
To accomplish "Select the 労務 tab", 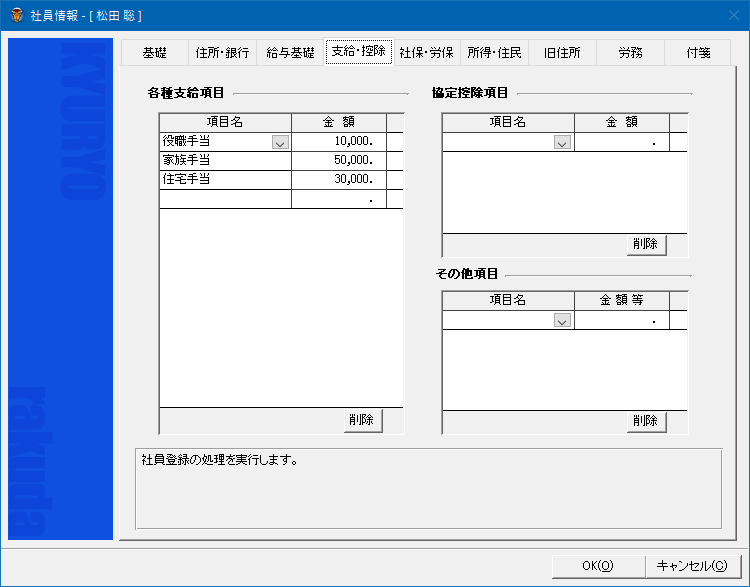I will pyautogui.click(x=630, y=53).
